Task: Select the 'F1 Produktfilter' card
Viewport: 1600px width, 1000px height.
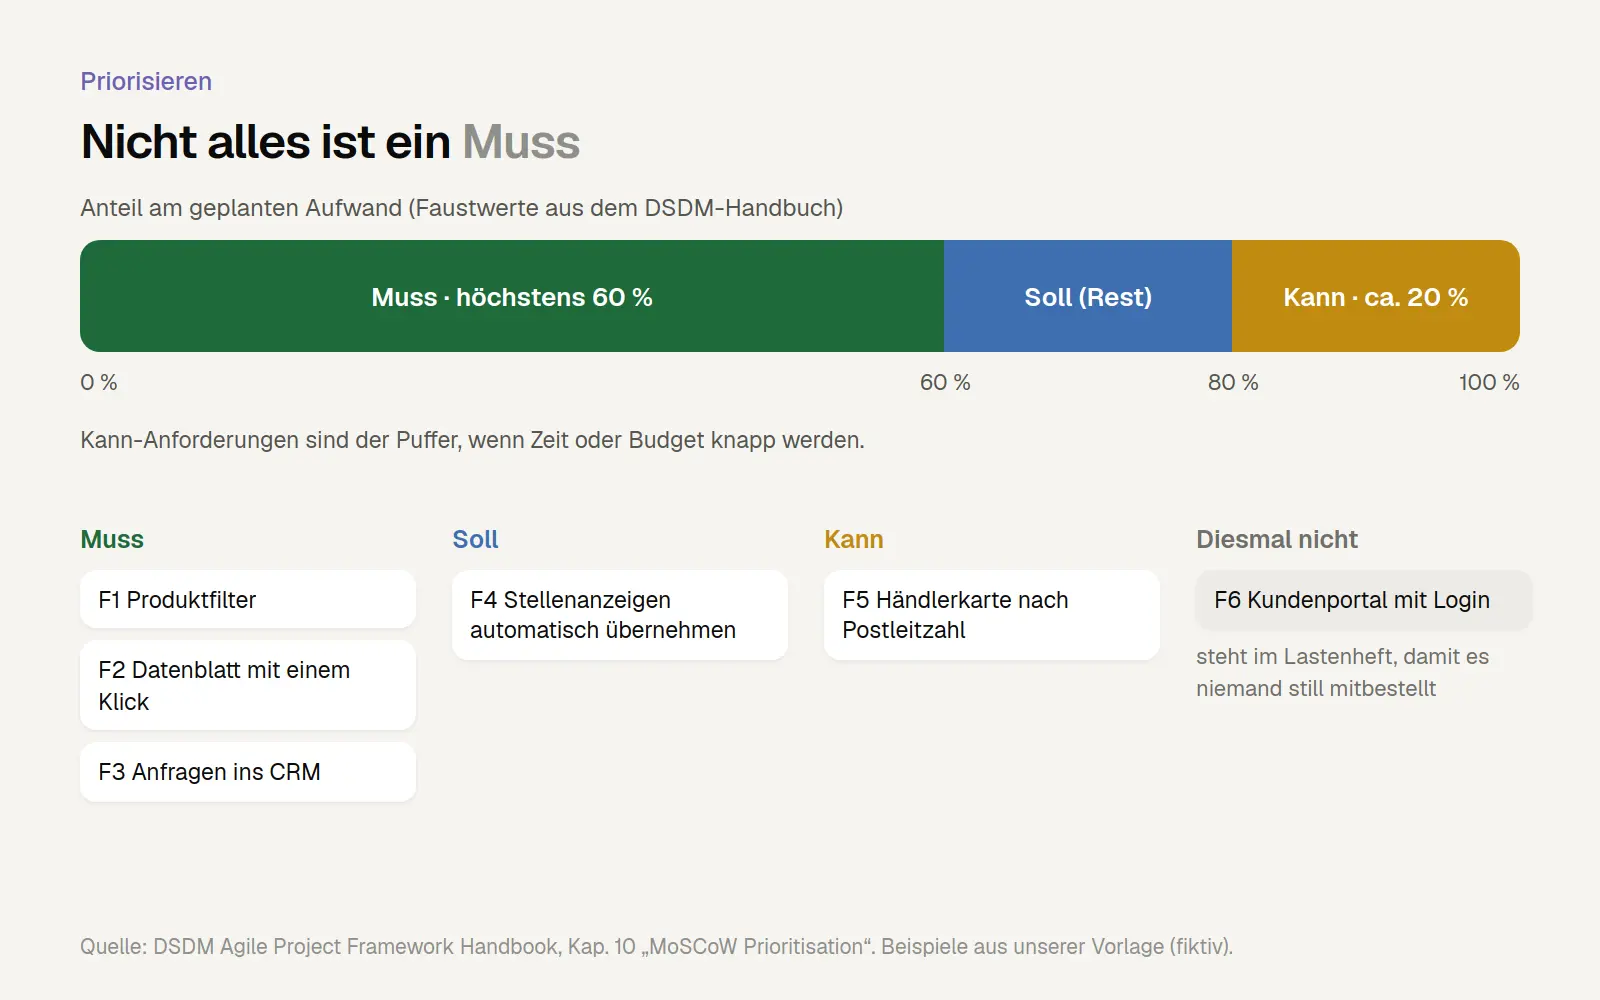Action: [248, 599]
